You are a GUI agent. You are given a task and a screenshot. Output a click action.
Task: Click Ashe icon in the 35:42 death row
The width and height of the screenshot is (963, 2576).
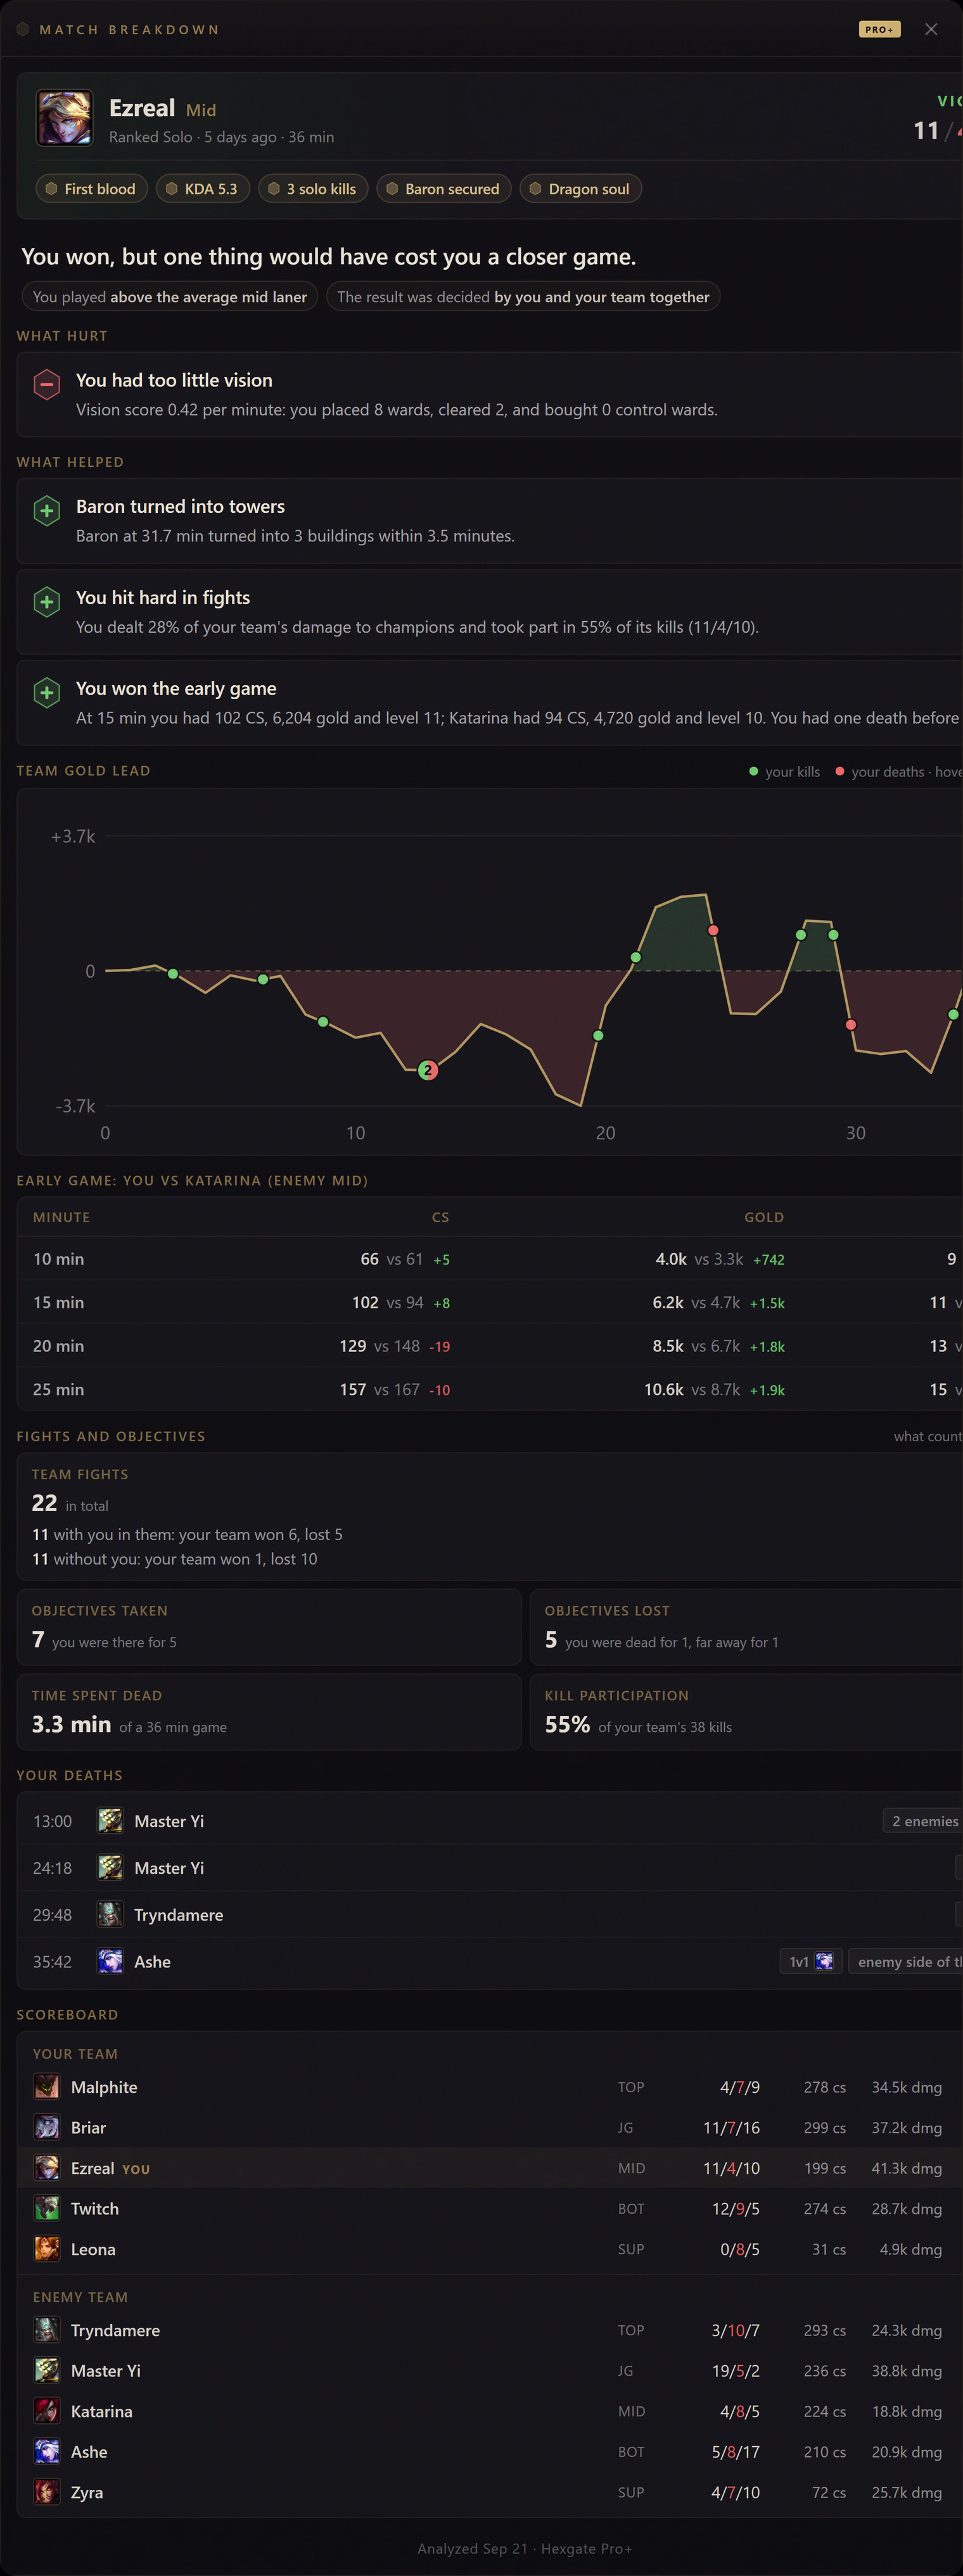coord(110,1961)
